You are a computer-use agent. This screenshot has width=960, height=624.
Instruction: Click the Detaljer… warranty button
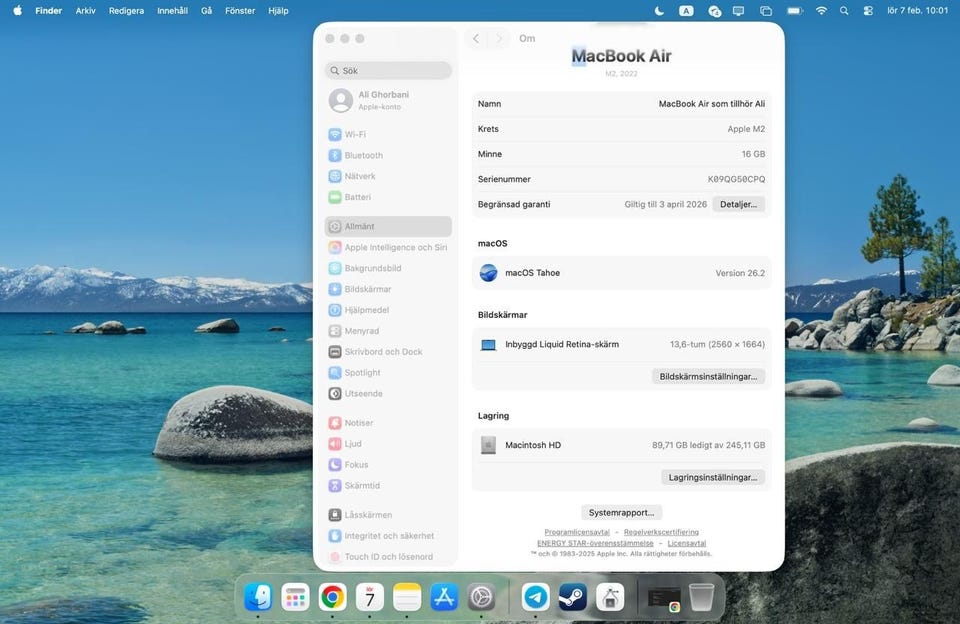click(738, 204)
